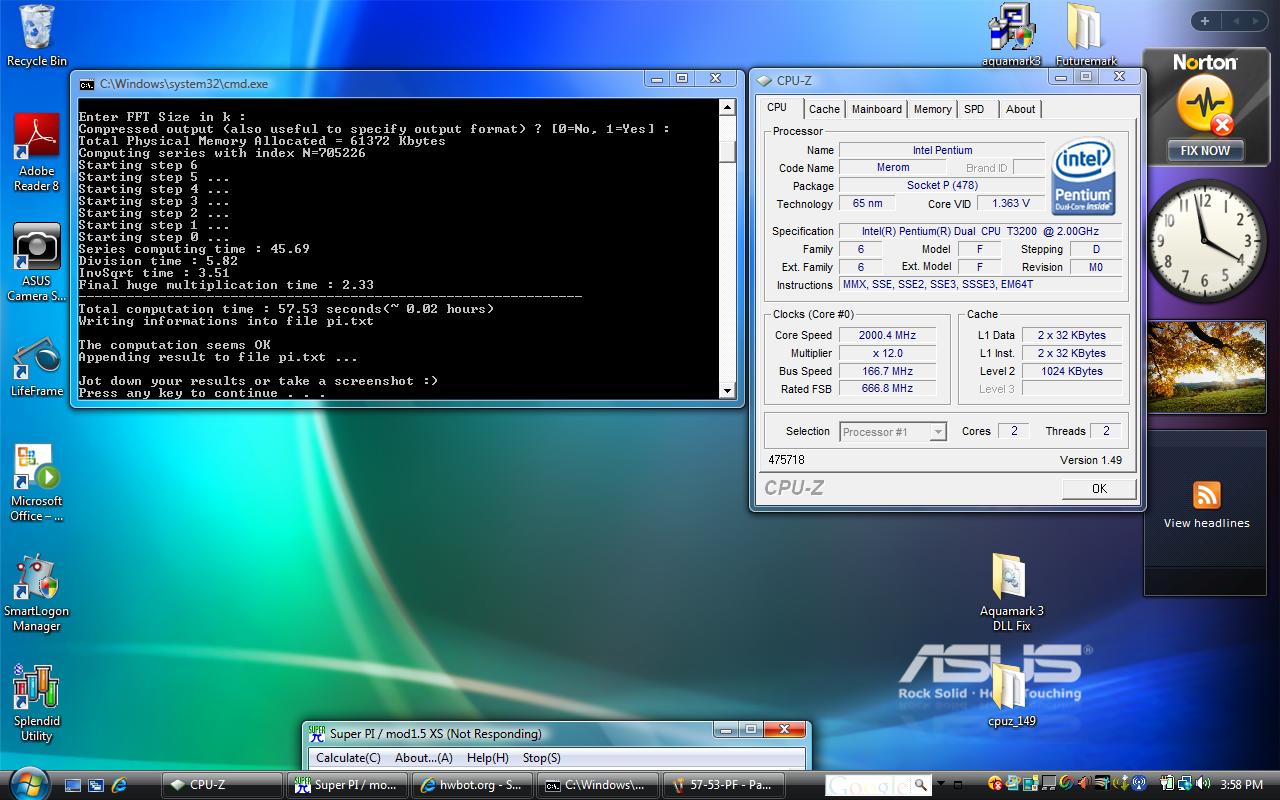Click the Super PI title bar icon
The width and height of the screenshot is (1280, 800).
[316, 733]
